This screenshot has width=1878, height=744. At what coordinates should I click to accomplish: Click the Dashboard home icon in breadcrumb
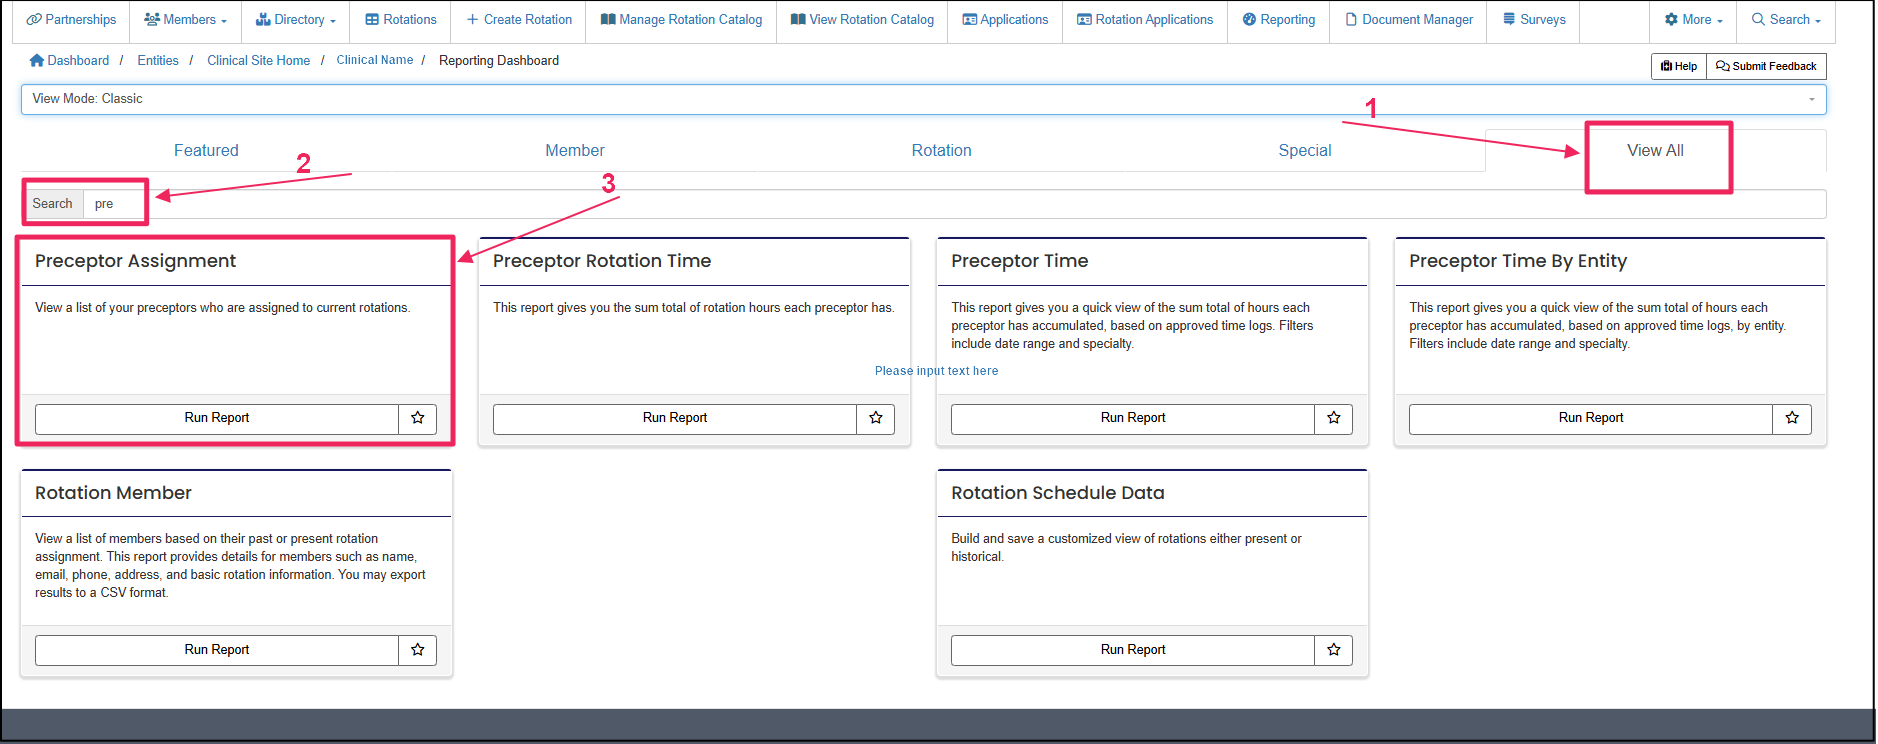(x=37, y=60)
